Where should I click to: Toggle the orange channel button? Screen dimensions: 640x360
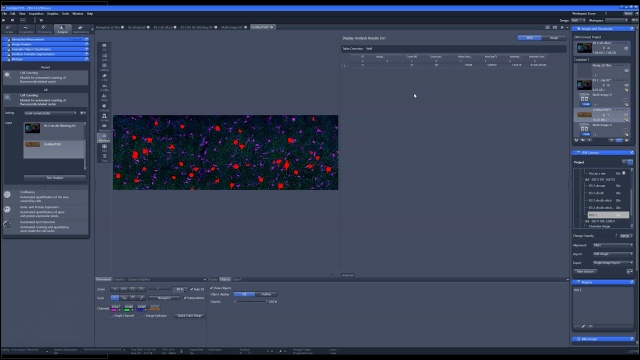[155, 308]
